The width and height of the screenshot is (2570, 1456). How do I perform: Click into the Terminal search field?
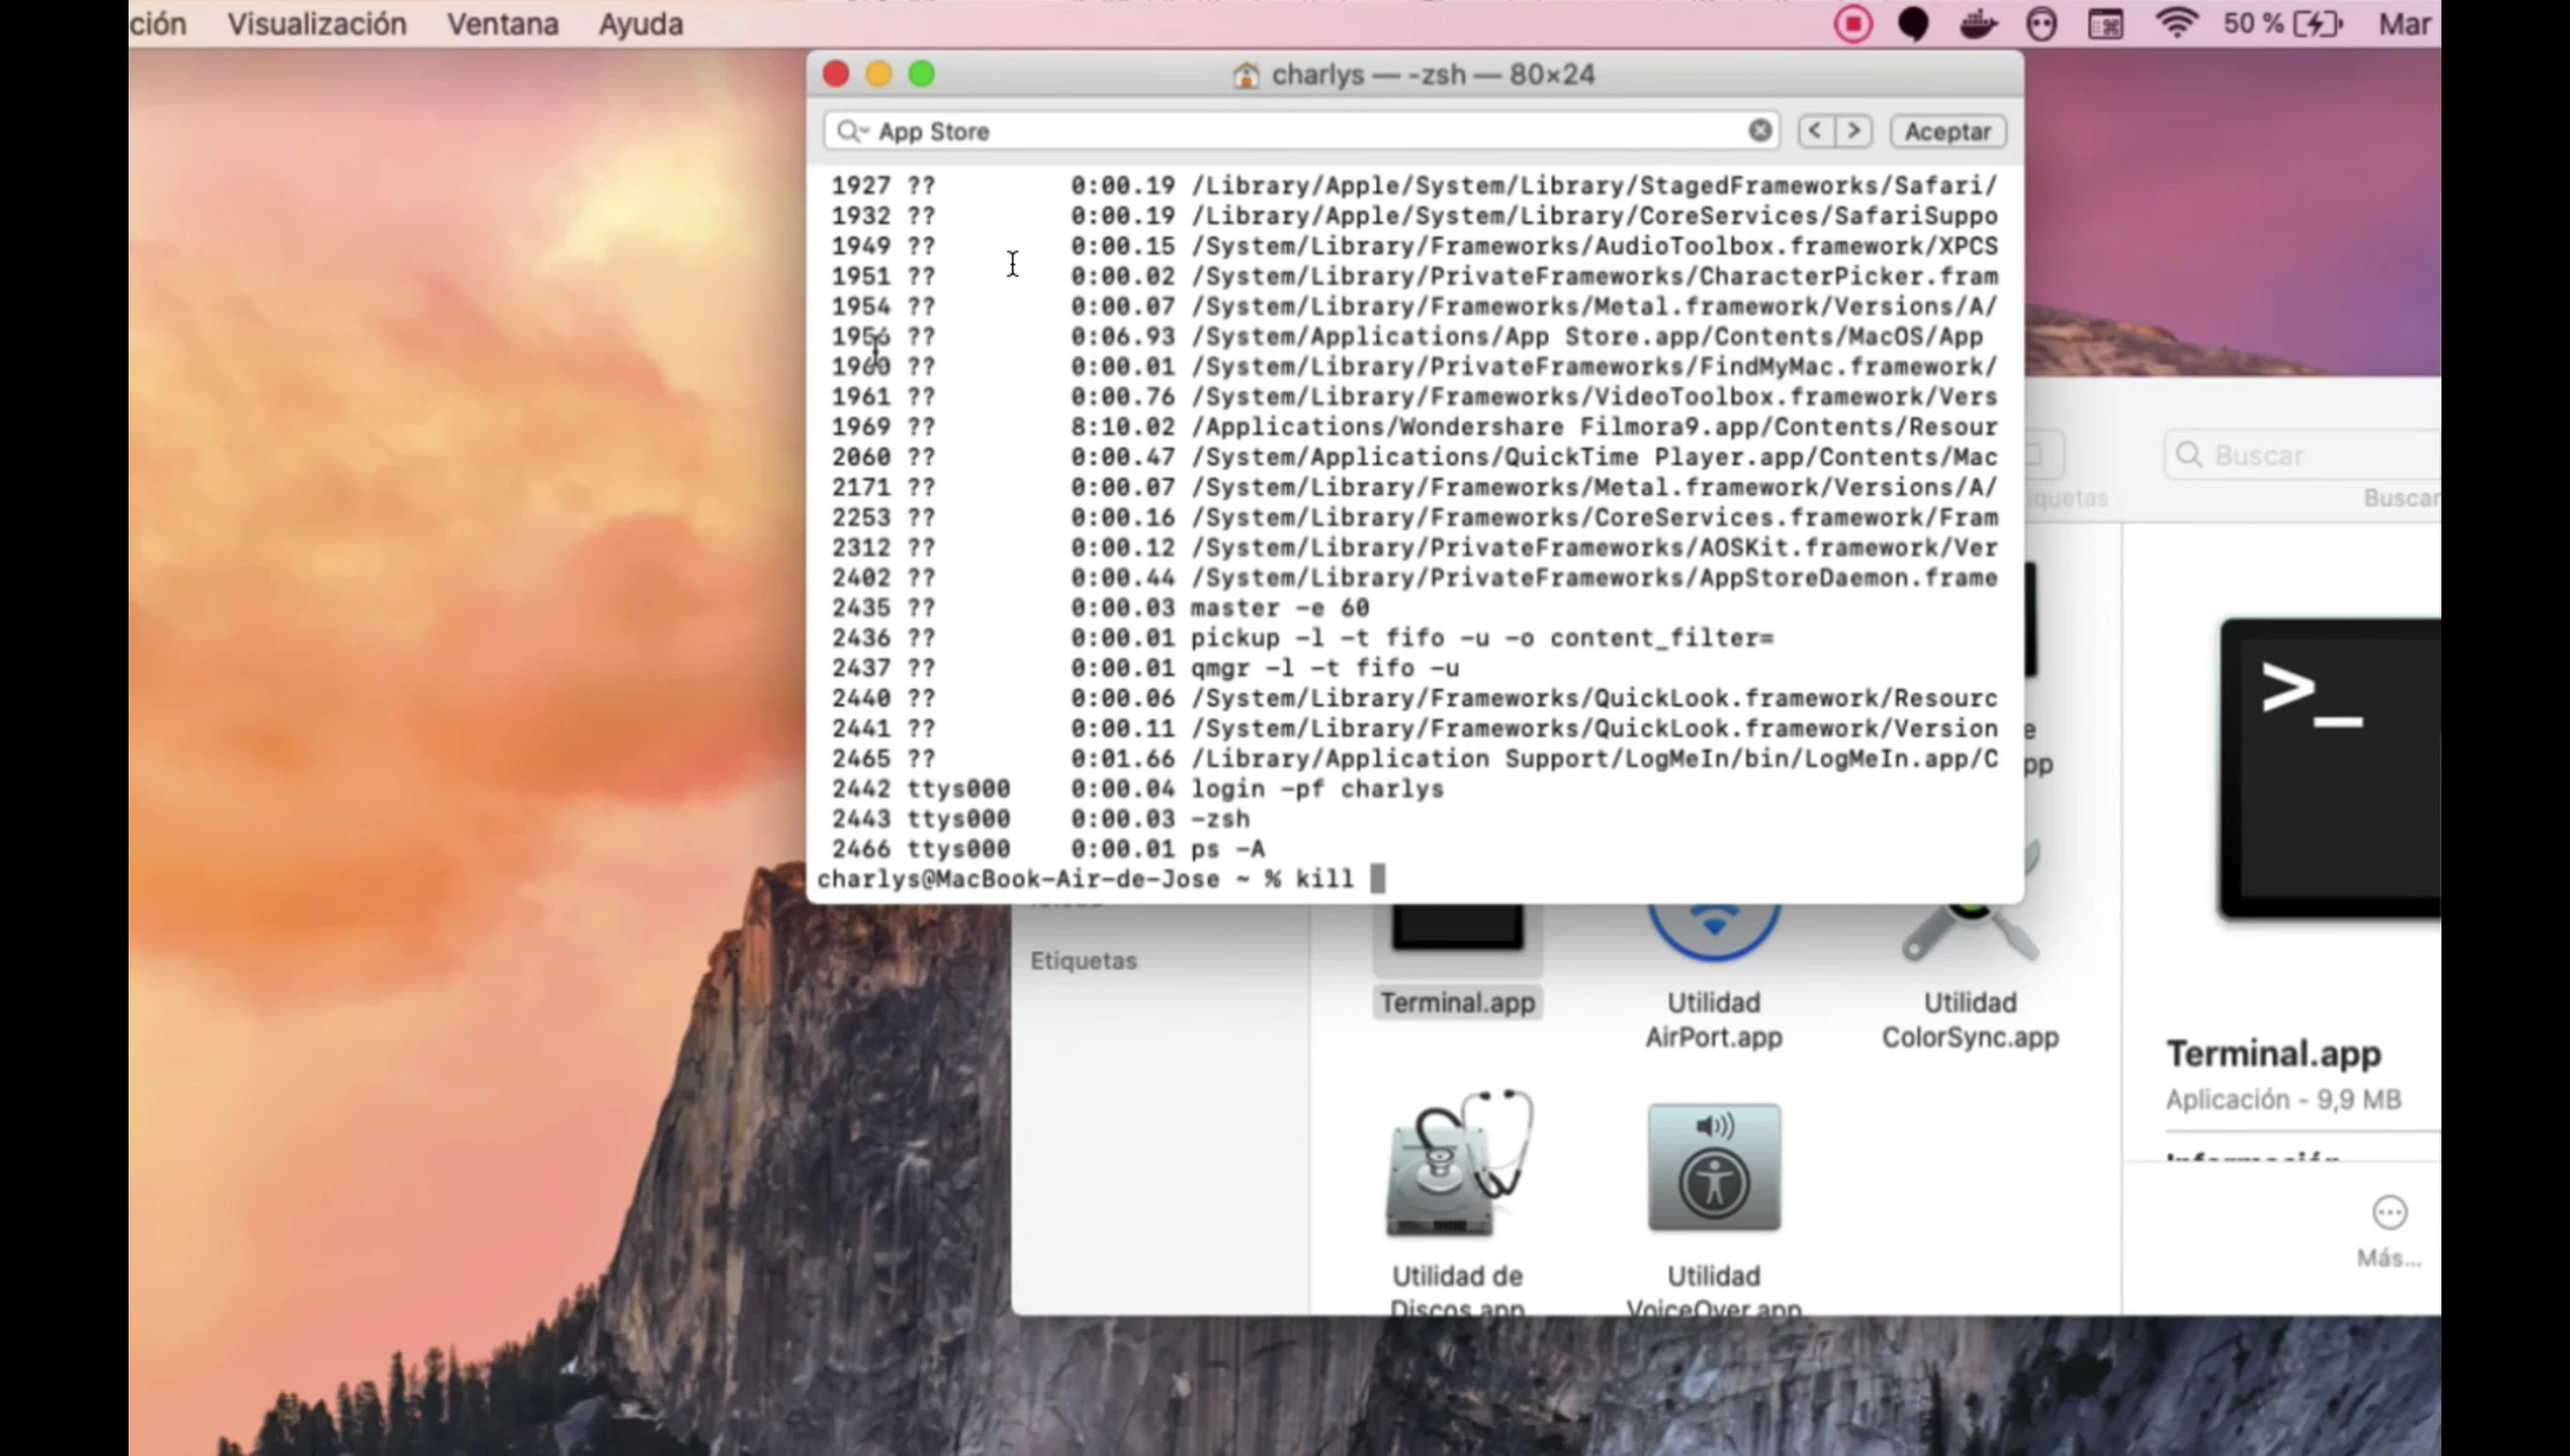click(1301, 131)
